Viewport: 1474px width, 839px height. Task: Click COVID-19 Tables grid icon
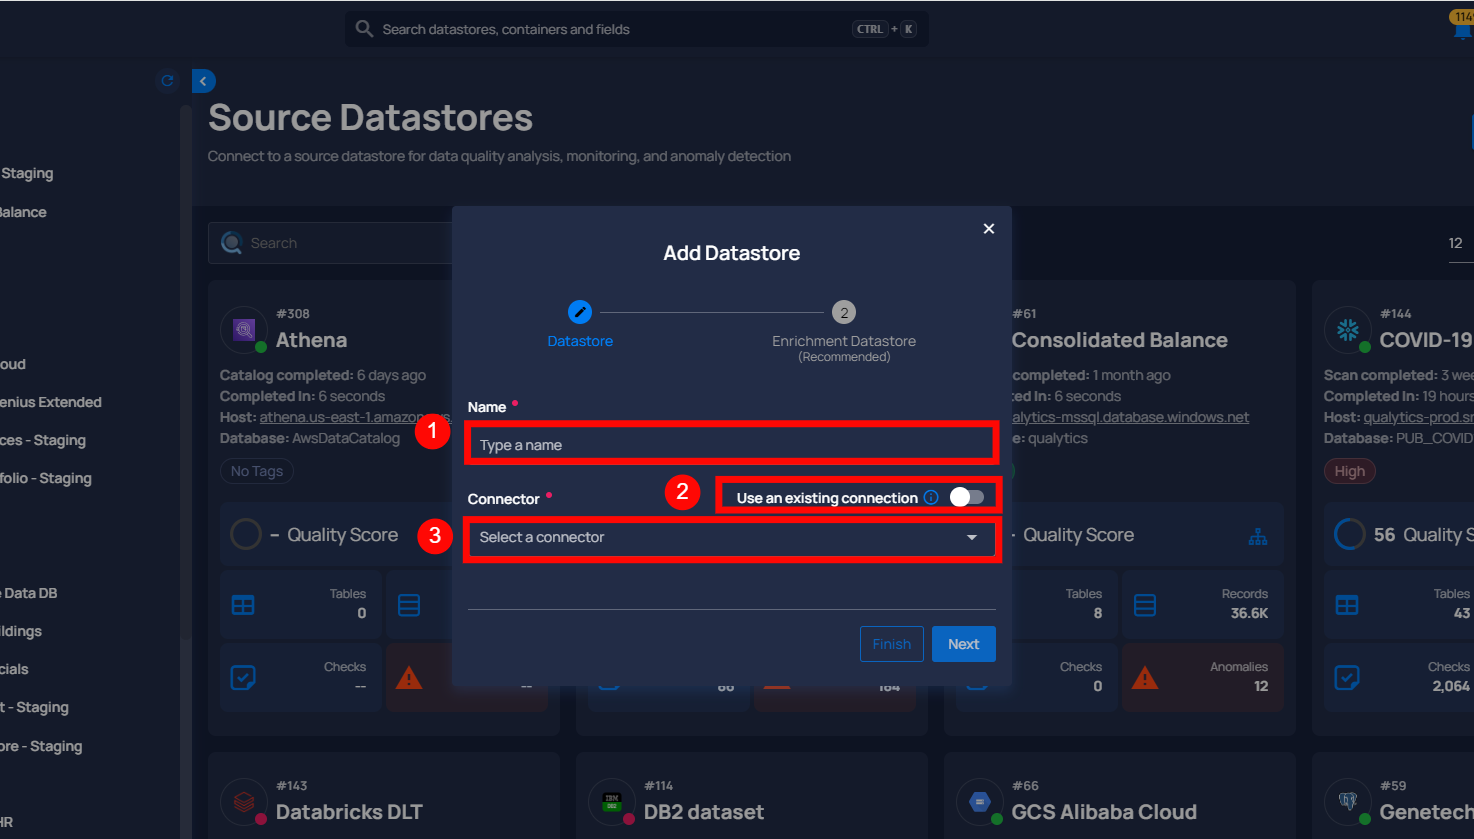[x=1347, y=605]
